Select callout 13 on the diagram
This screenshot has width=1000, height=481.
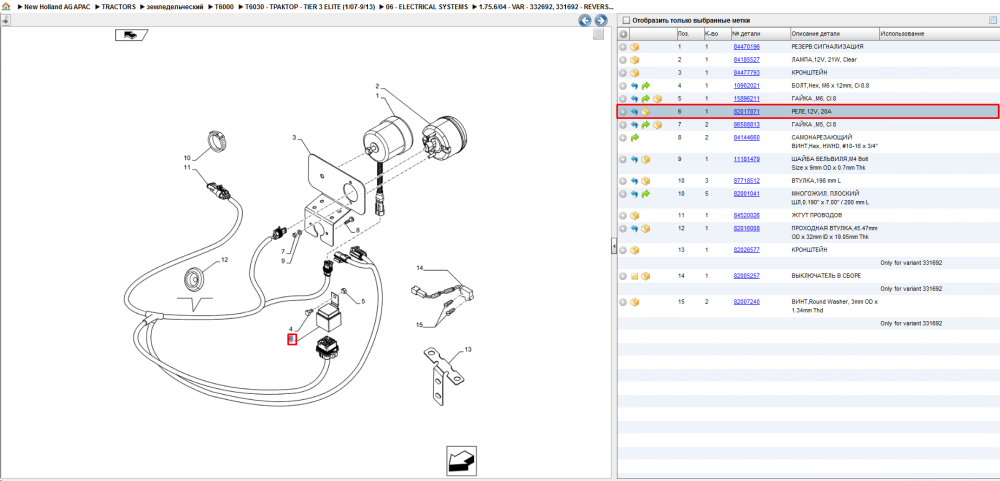point(467,350)
